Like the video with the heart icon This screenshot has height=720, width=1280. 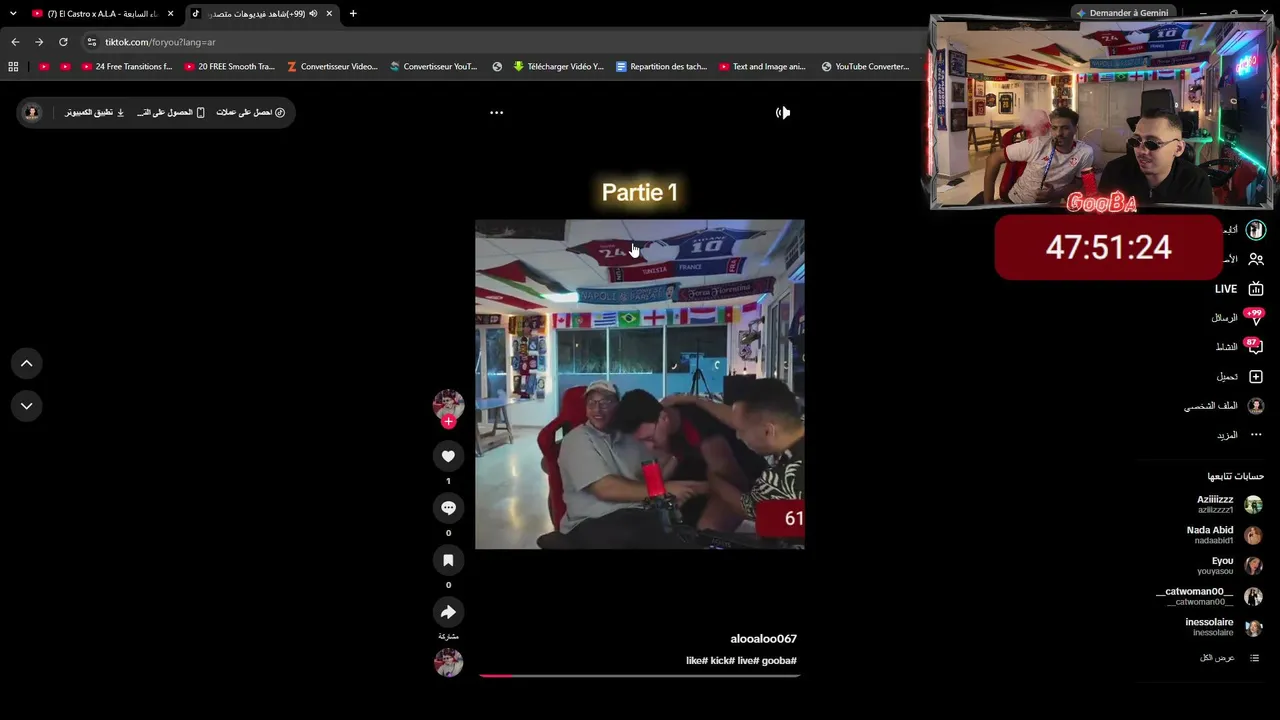(448, 456)
